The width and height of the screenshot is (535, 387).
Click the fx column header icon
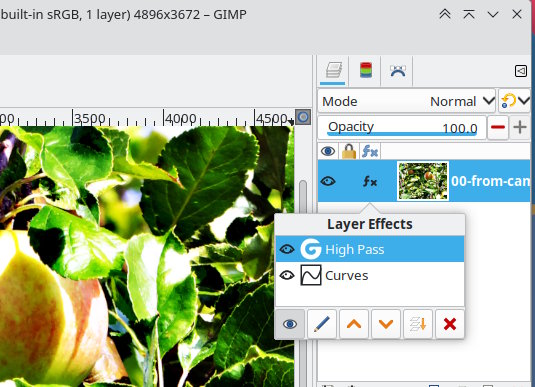pos(370,151)
